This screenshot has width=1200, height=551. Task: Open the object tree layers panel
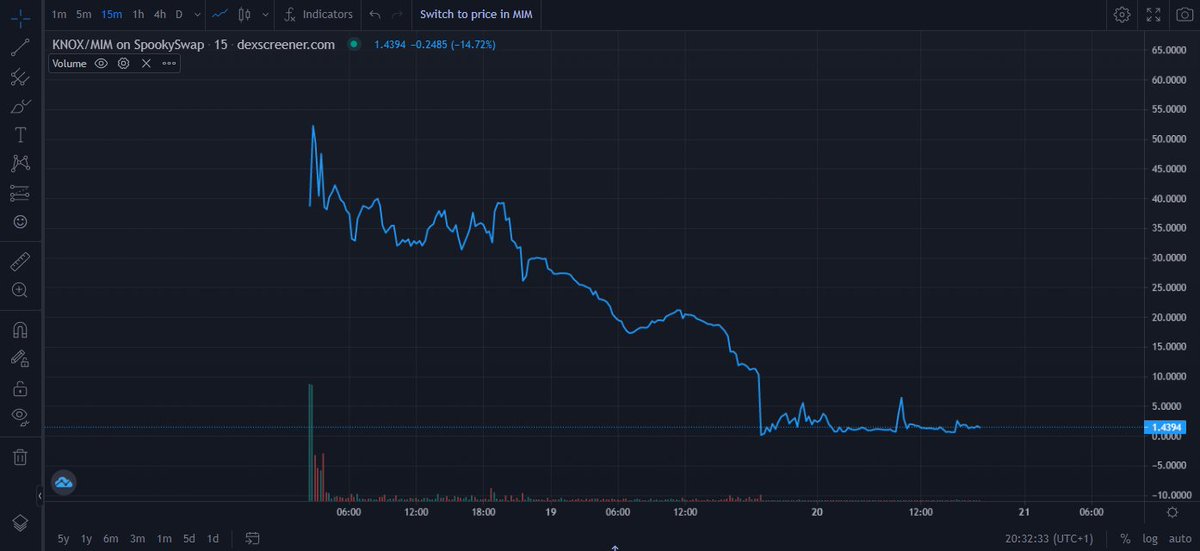[x=19, y=522]
